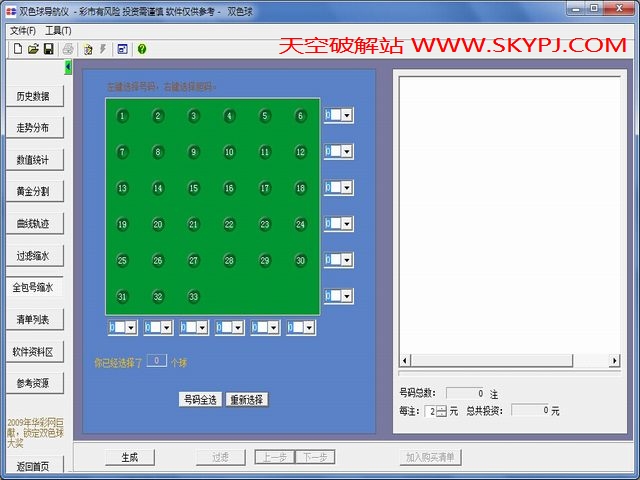Click the 每注 price spinner arrows
The height and width of the screenshot is (480, 640).
(441, 410)
